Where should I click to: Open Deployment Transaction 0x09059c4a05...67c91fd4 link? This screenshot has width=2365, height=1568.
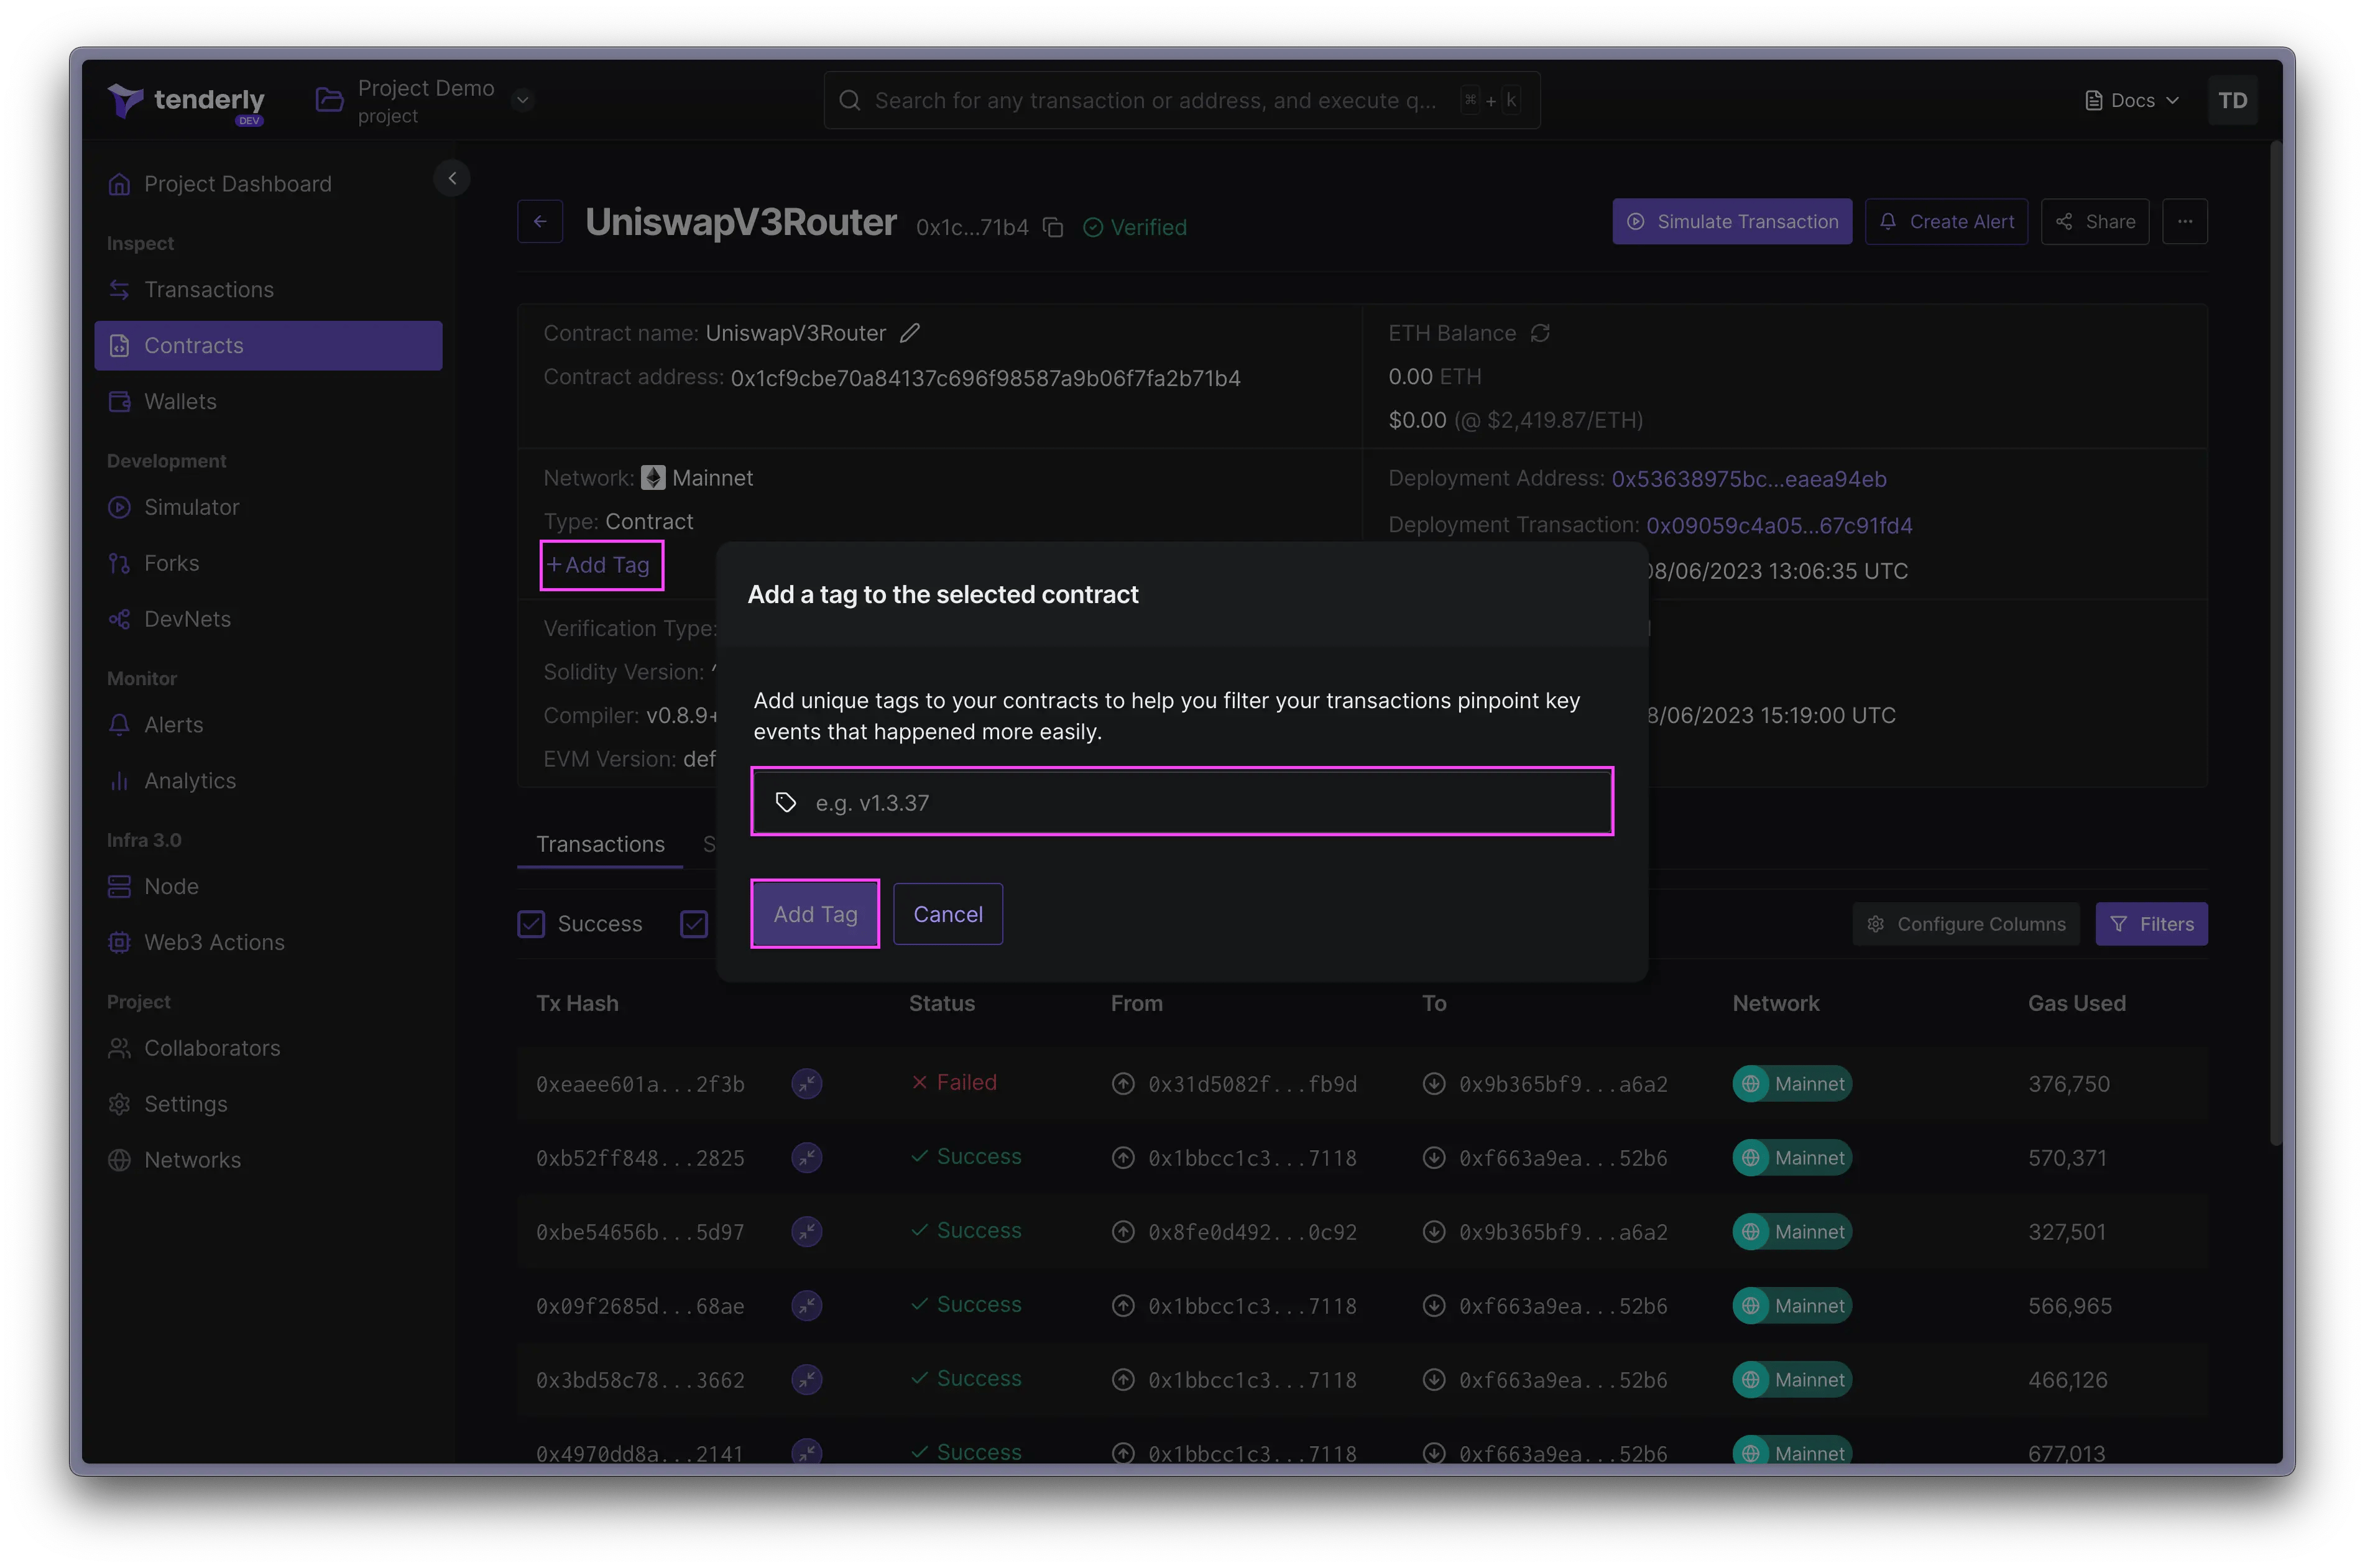pyautogui.click(x=1779, y=526)
